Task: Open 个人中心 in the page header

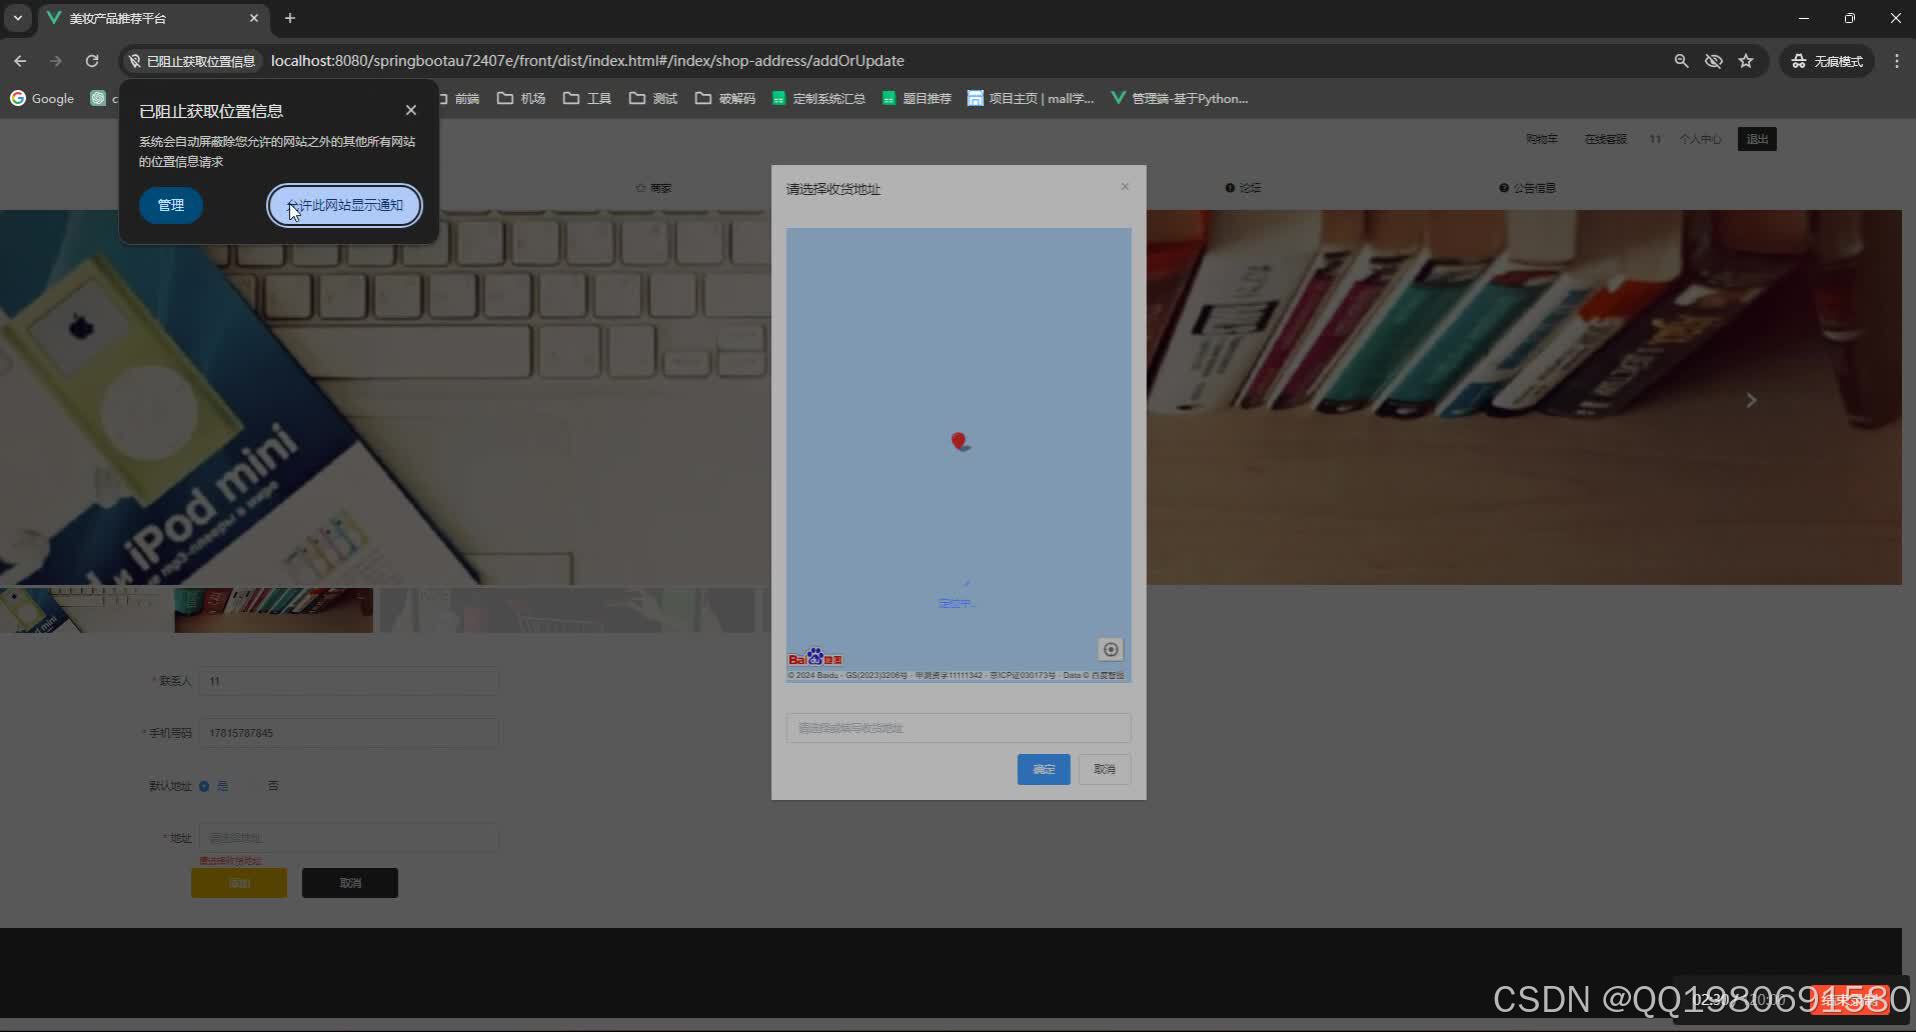Action: point(1700,139)
